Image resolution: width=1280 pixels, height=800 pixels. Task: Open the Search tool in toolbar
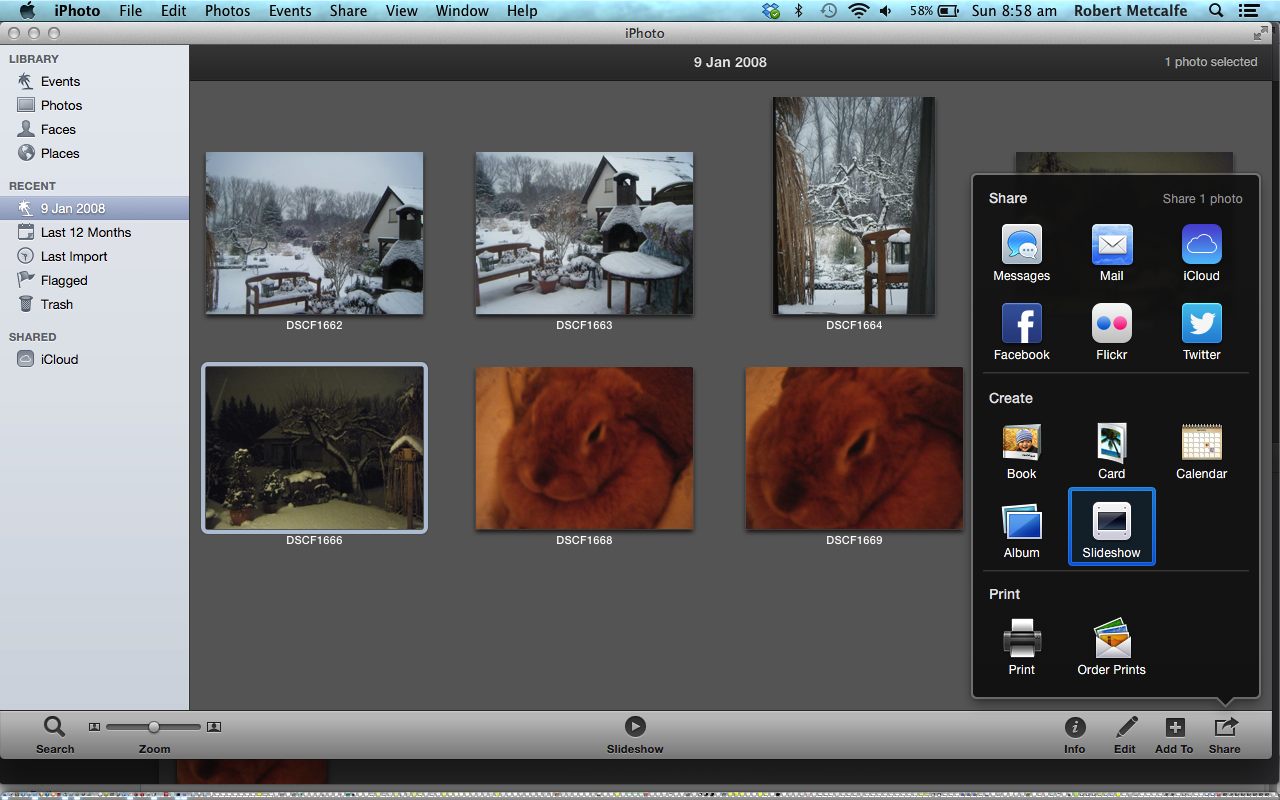[55, 735]
